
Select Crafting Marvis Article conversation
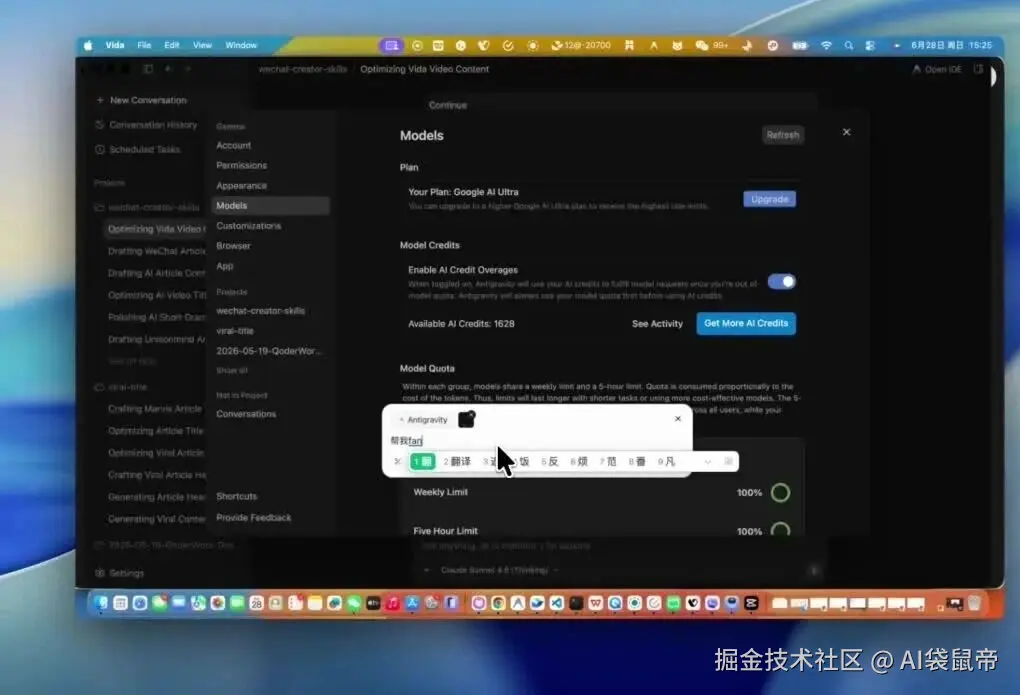click(155, 409)
